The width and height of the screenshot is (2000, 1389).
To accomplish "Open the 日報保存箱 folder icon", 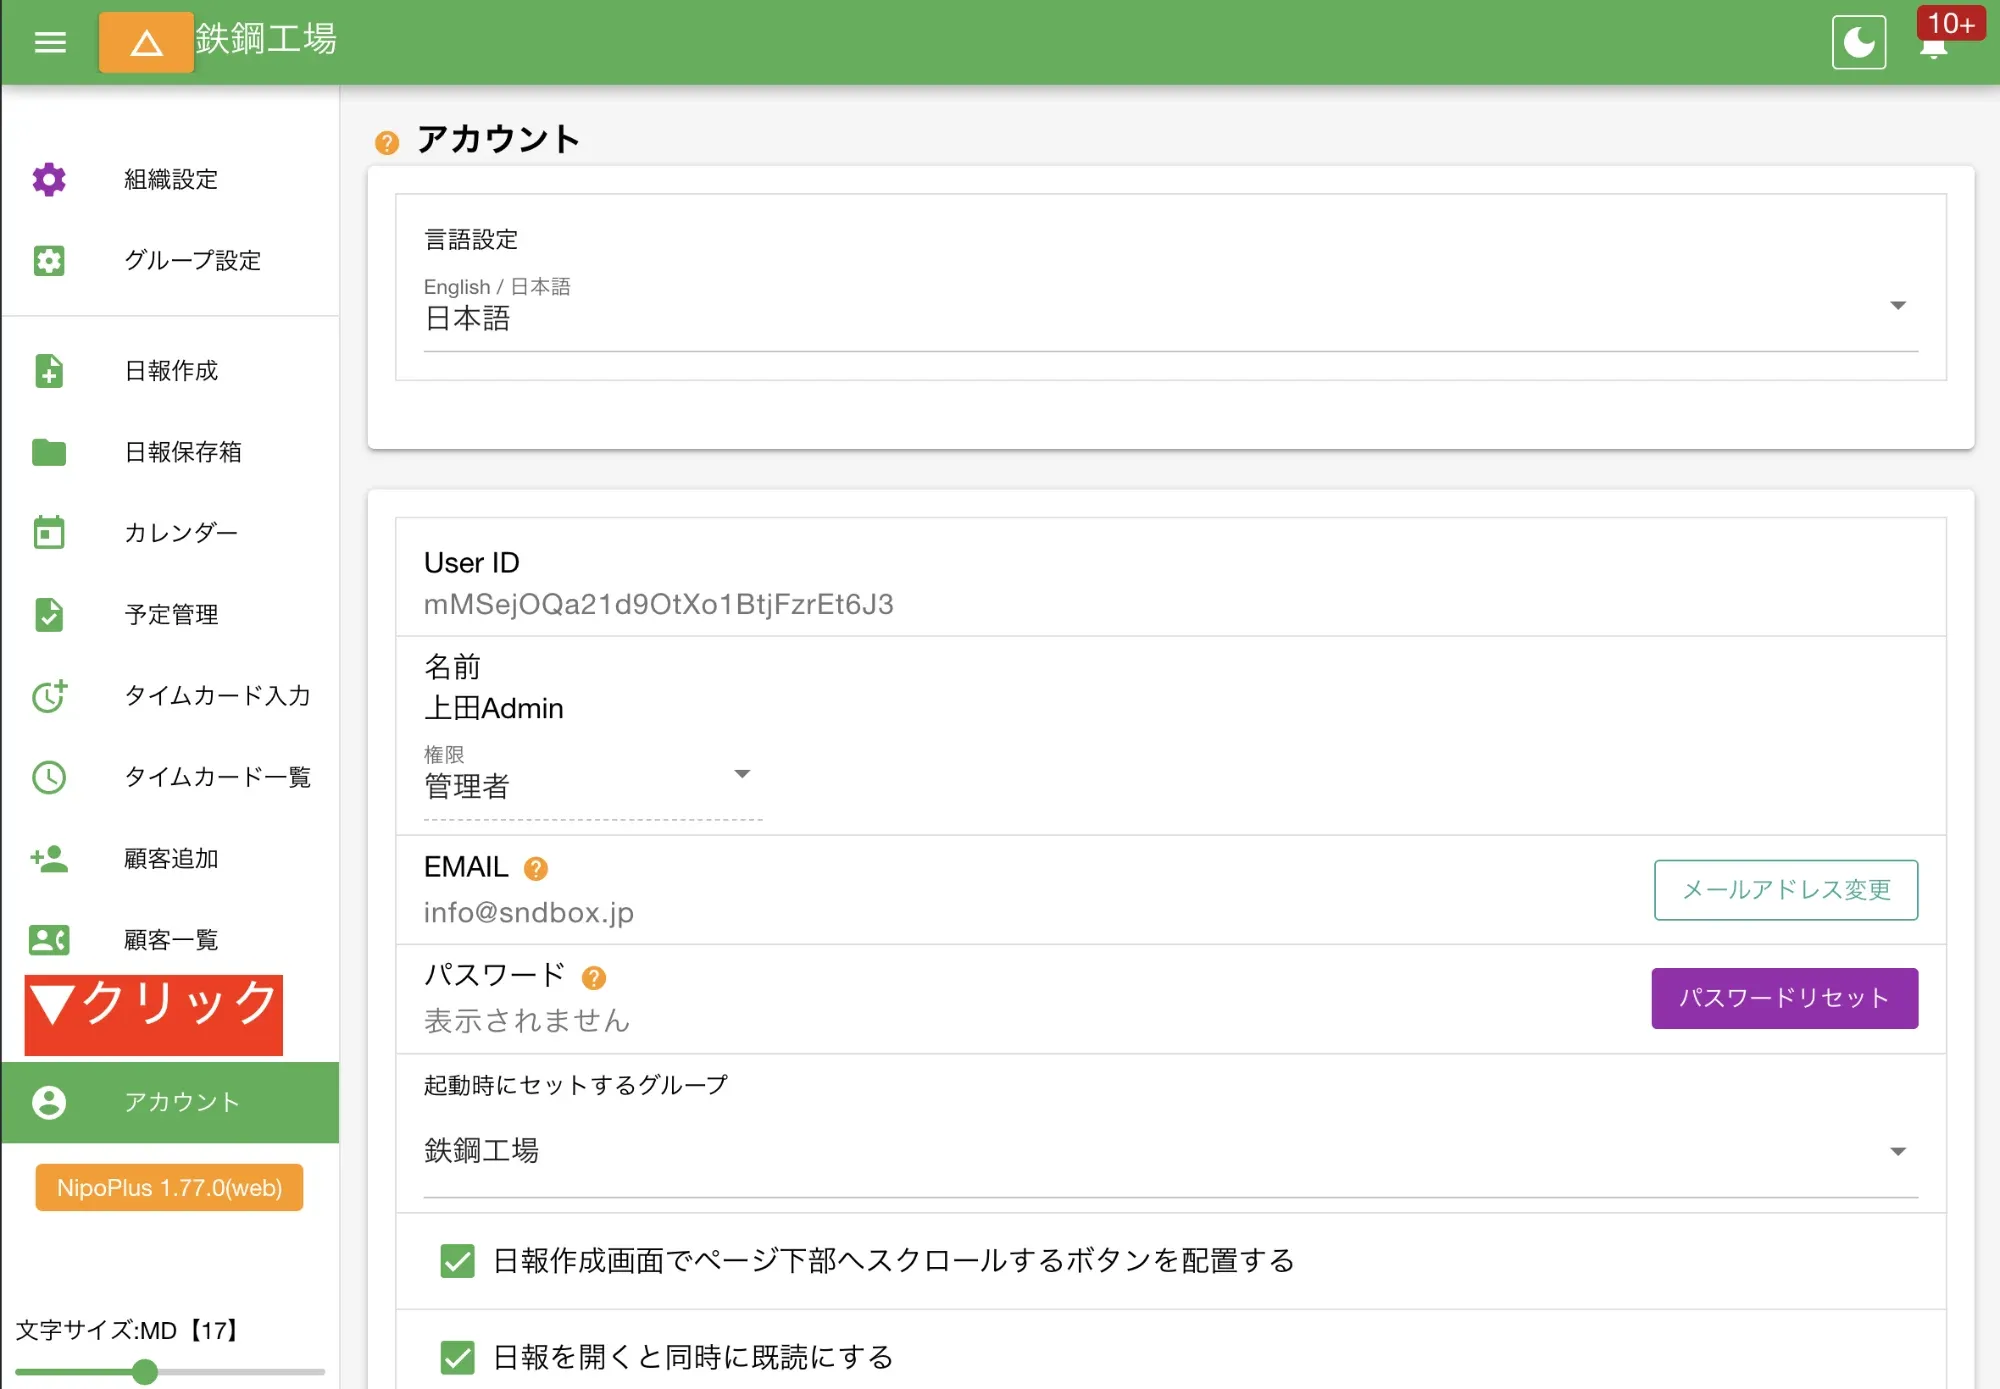I will [x=49, y=453].
